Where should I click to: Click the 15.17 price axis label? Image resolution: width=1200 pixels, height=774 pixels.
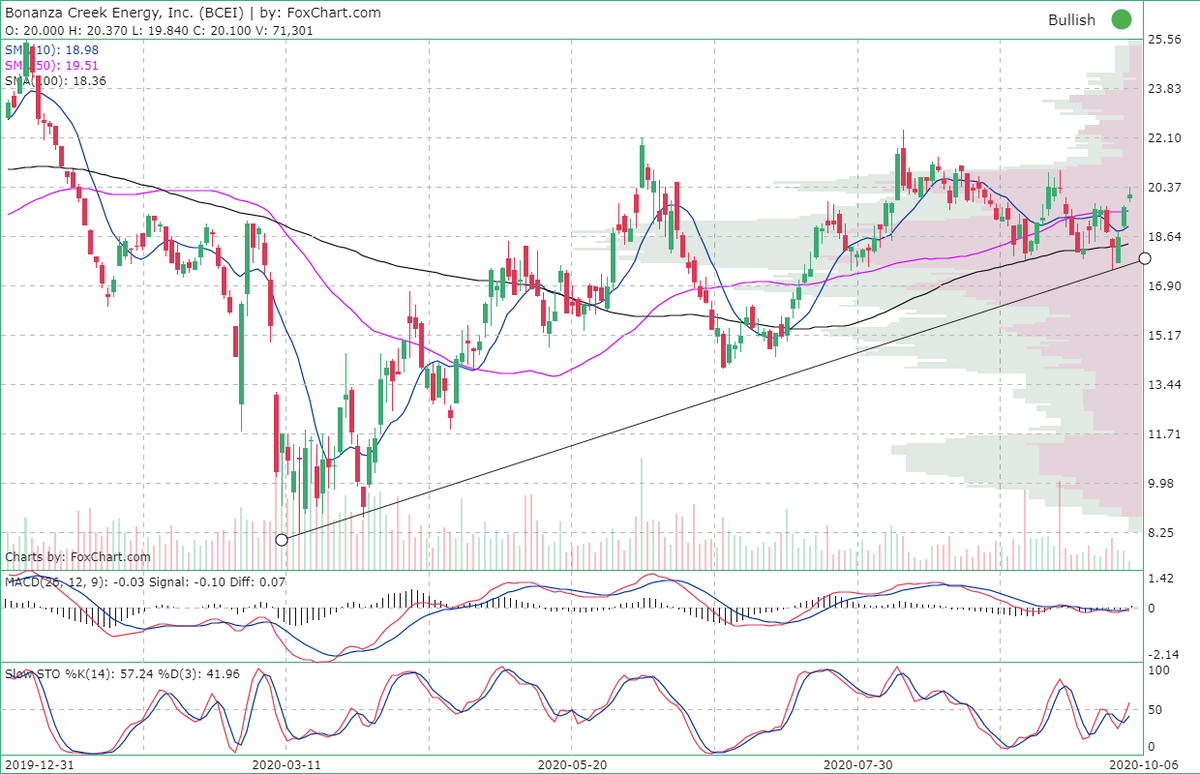1166,335
